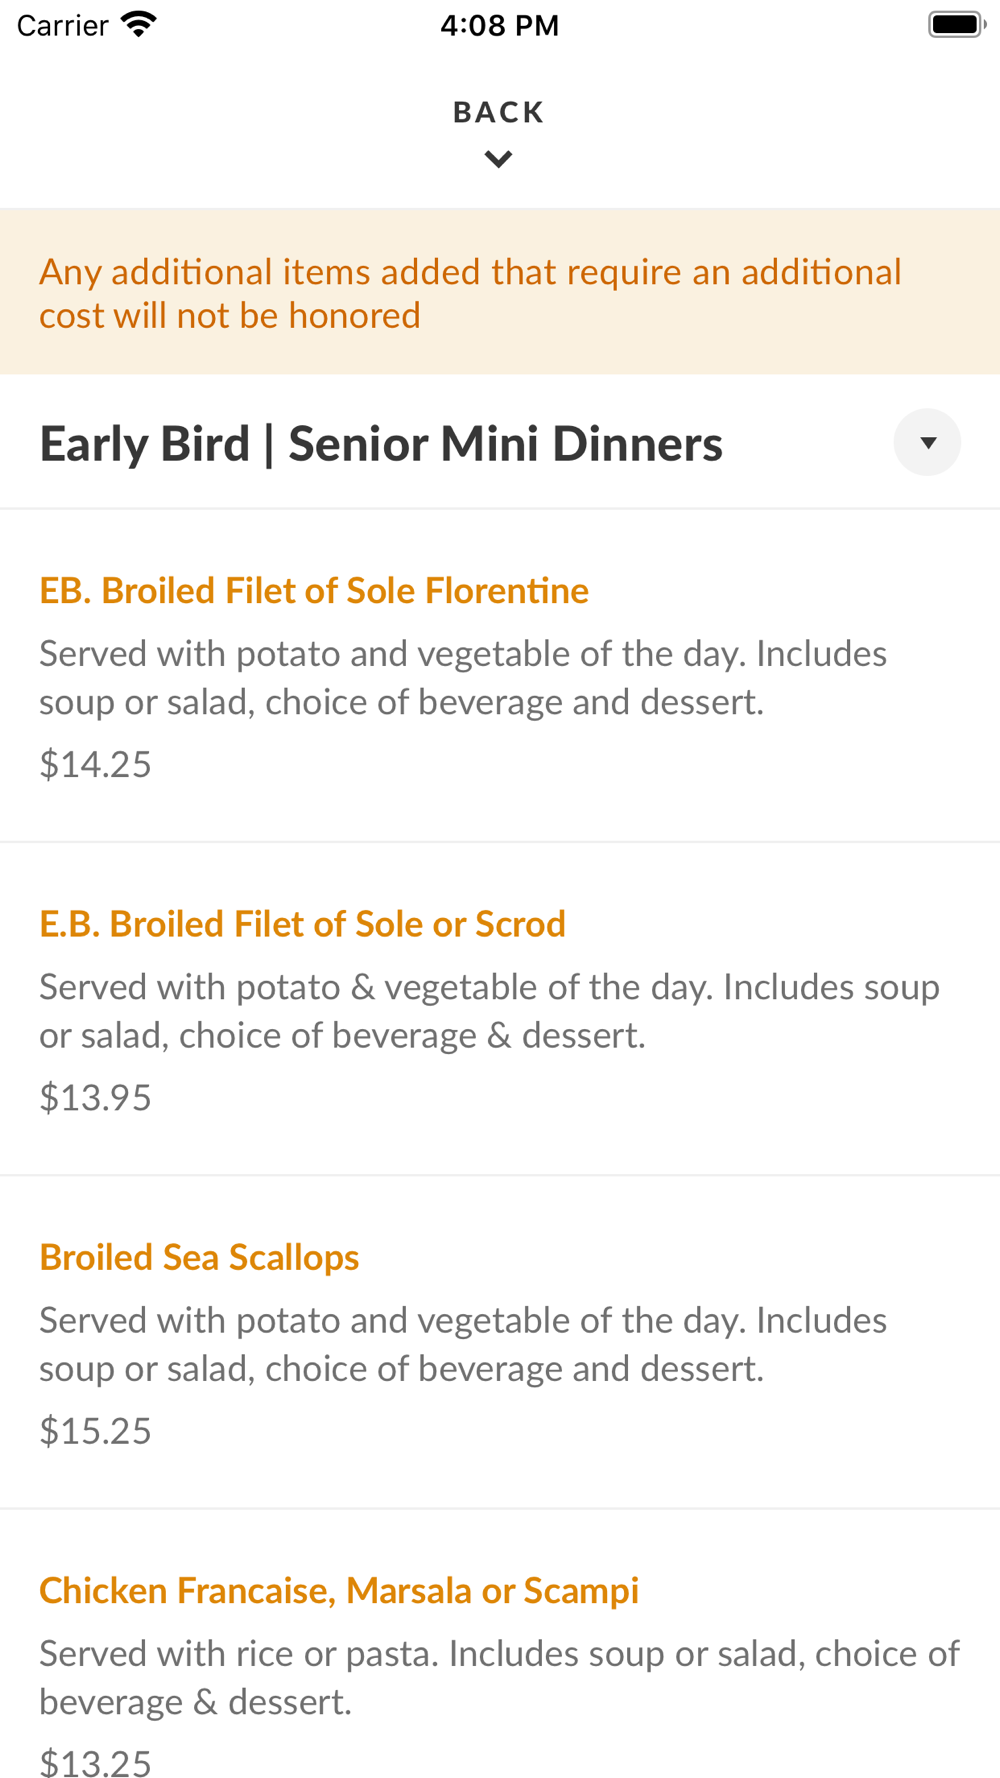Select Chicken Francaise, Marsala or Scampi
Screen dimensions: 1000x1778
(339, 1590)
